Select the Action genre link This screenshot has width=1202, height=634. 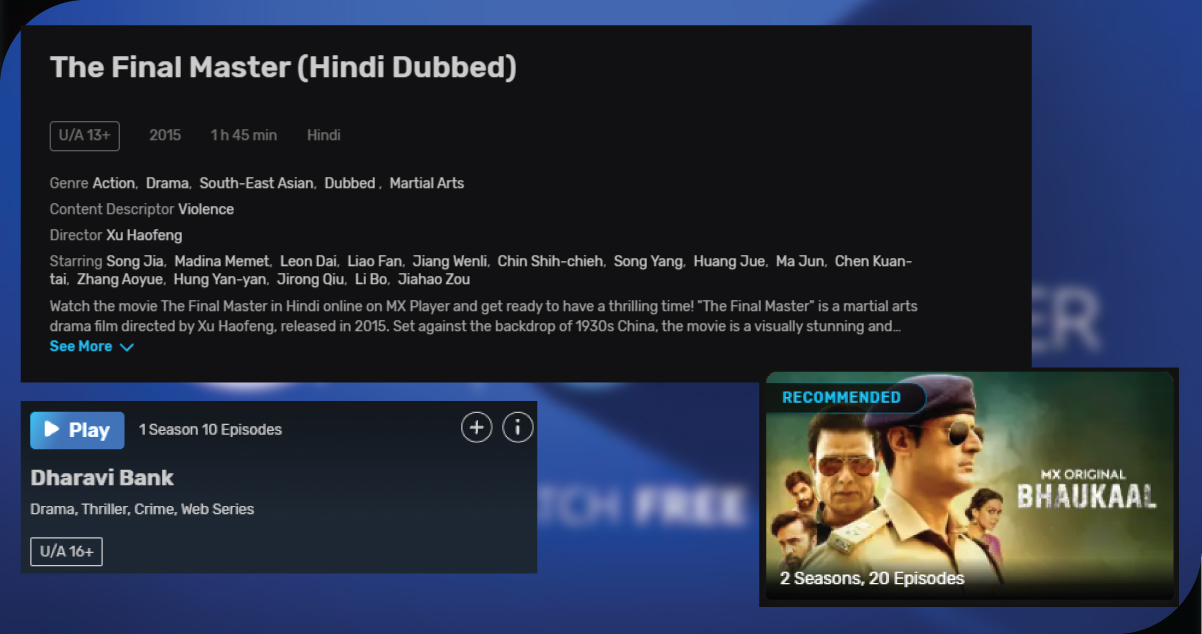point(113,183)
